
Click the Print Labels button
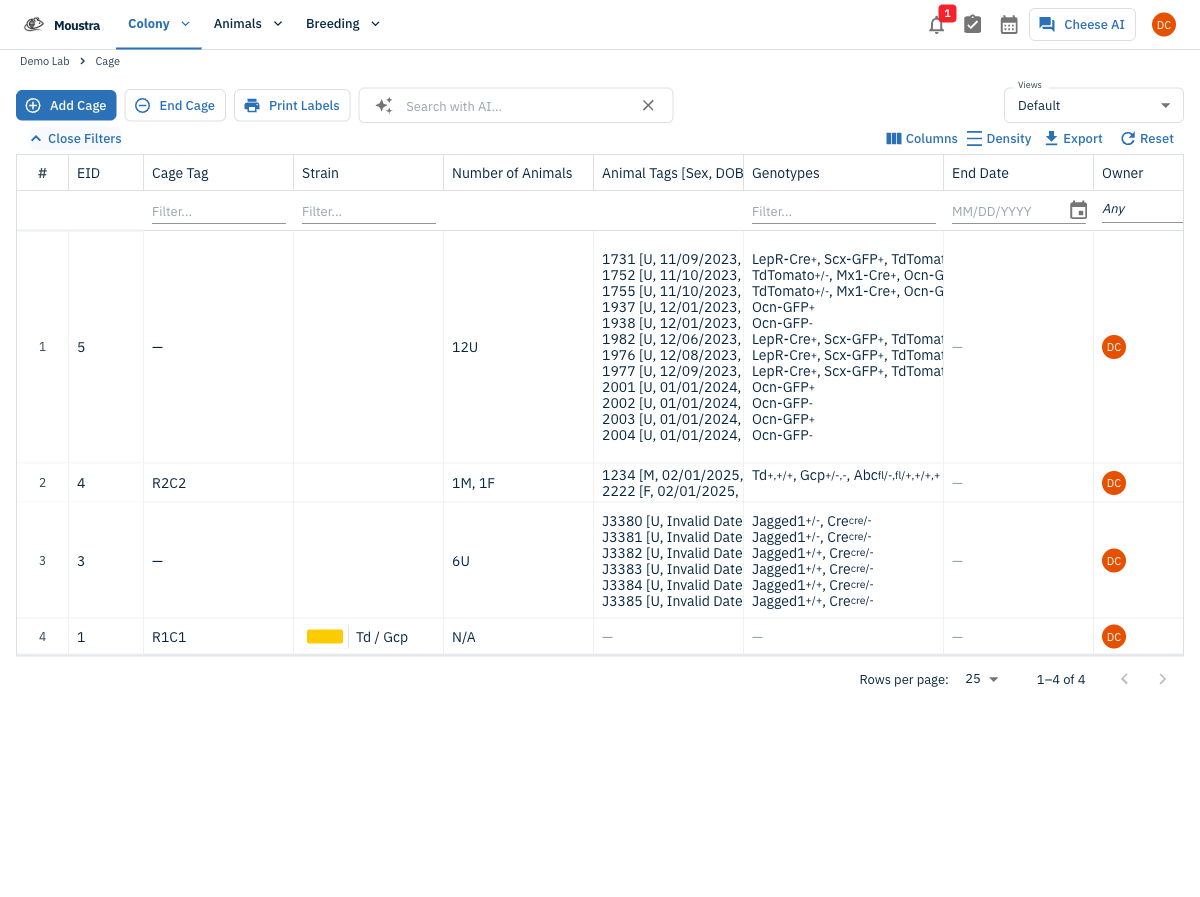coord(292,105)
